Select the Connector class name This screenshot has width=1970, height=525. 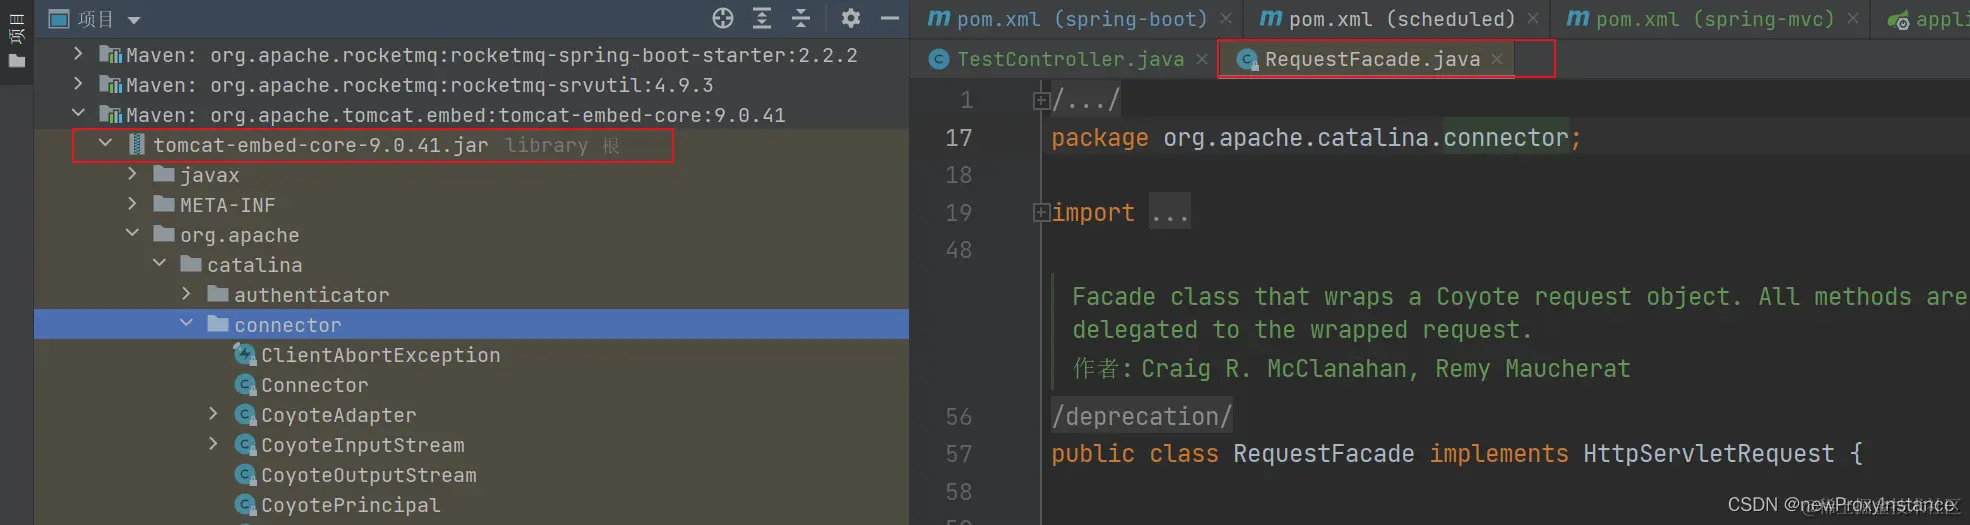point(315,385)
